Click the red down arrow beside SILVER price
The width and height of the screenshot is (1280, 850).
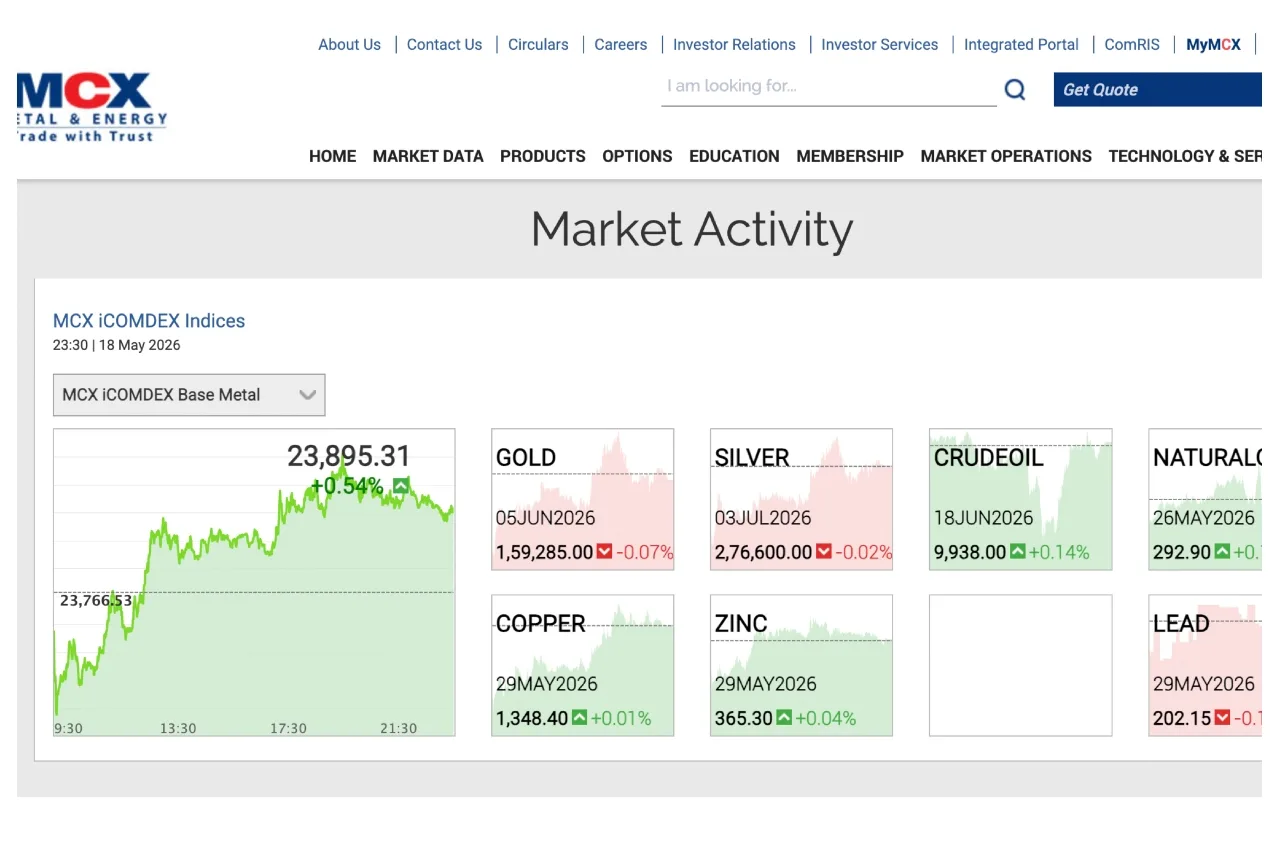pos(823,552)
